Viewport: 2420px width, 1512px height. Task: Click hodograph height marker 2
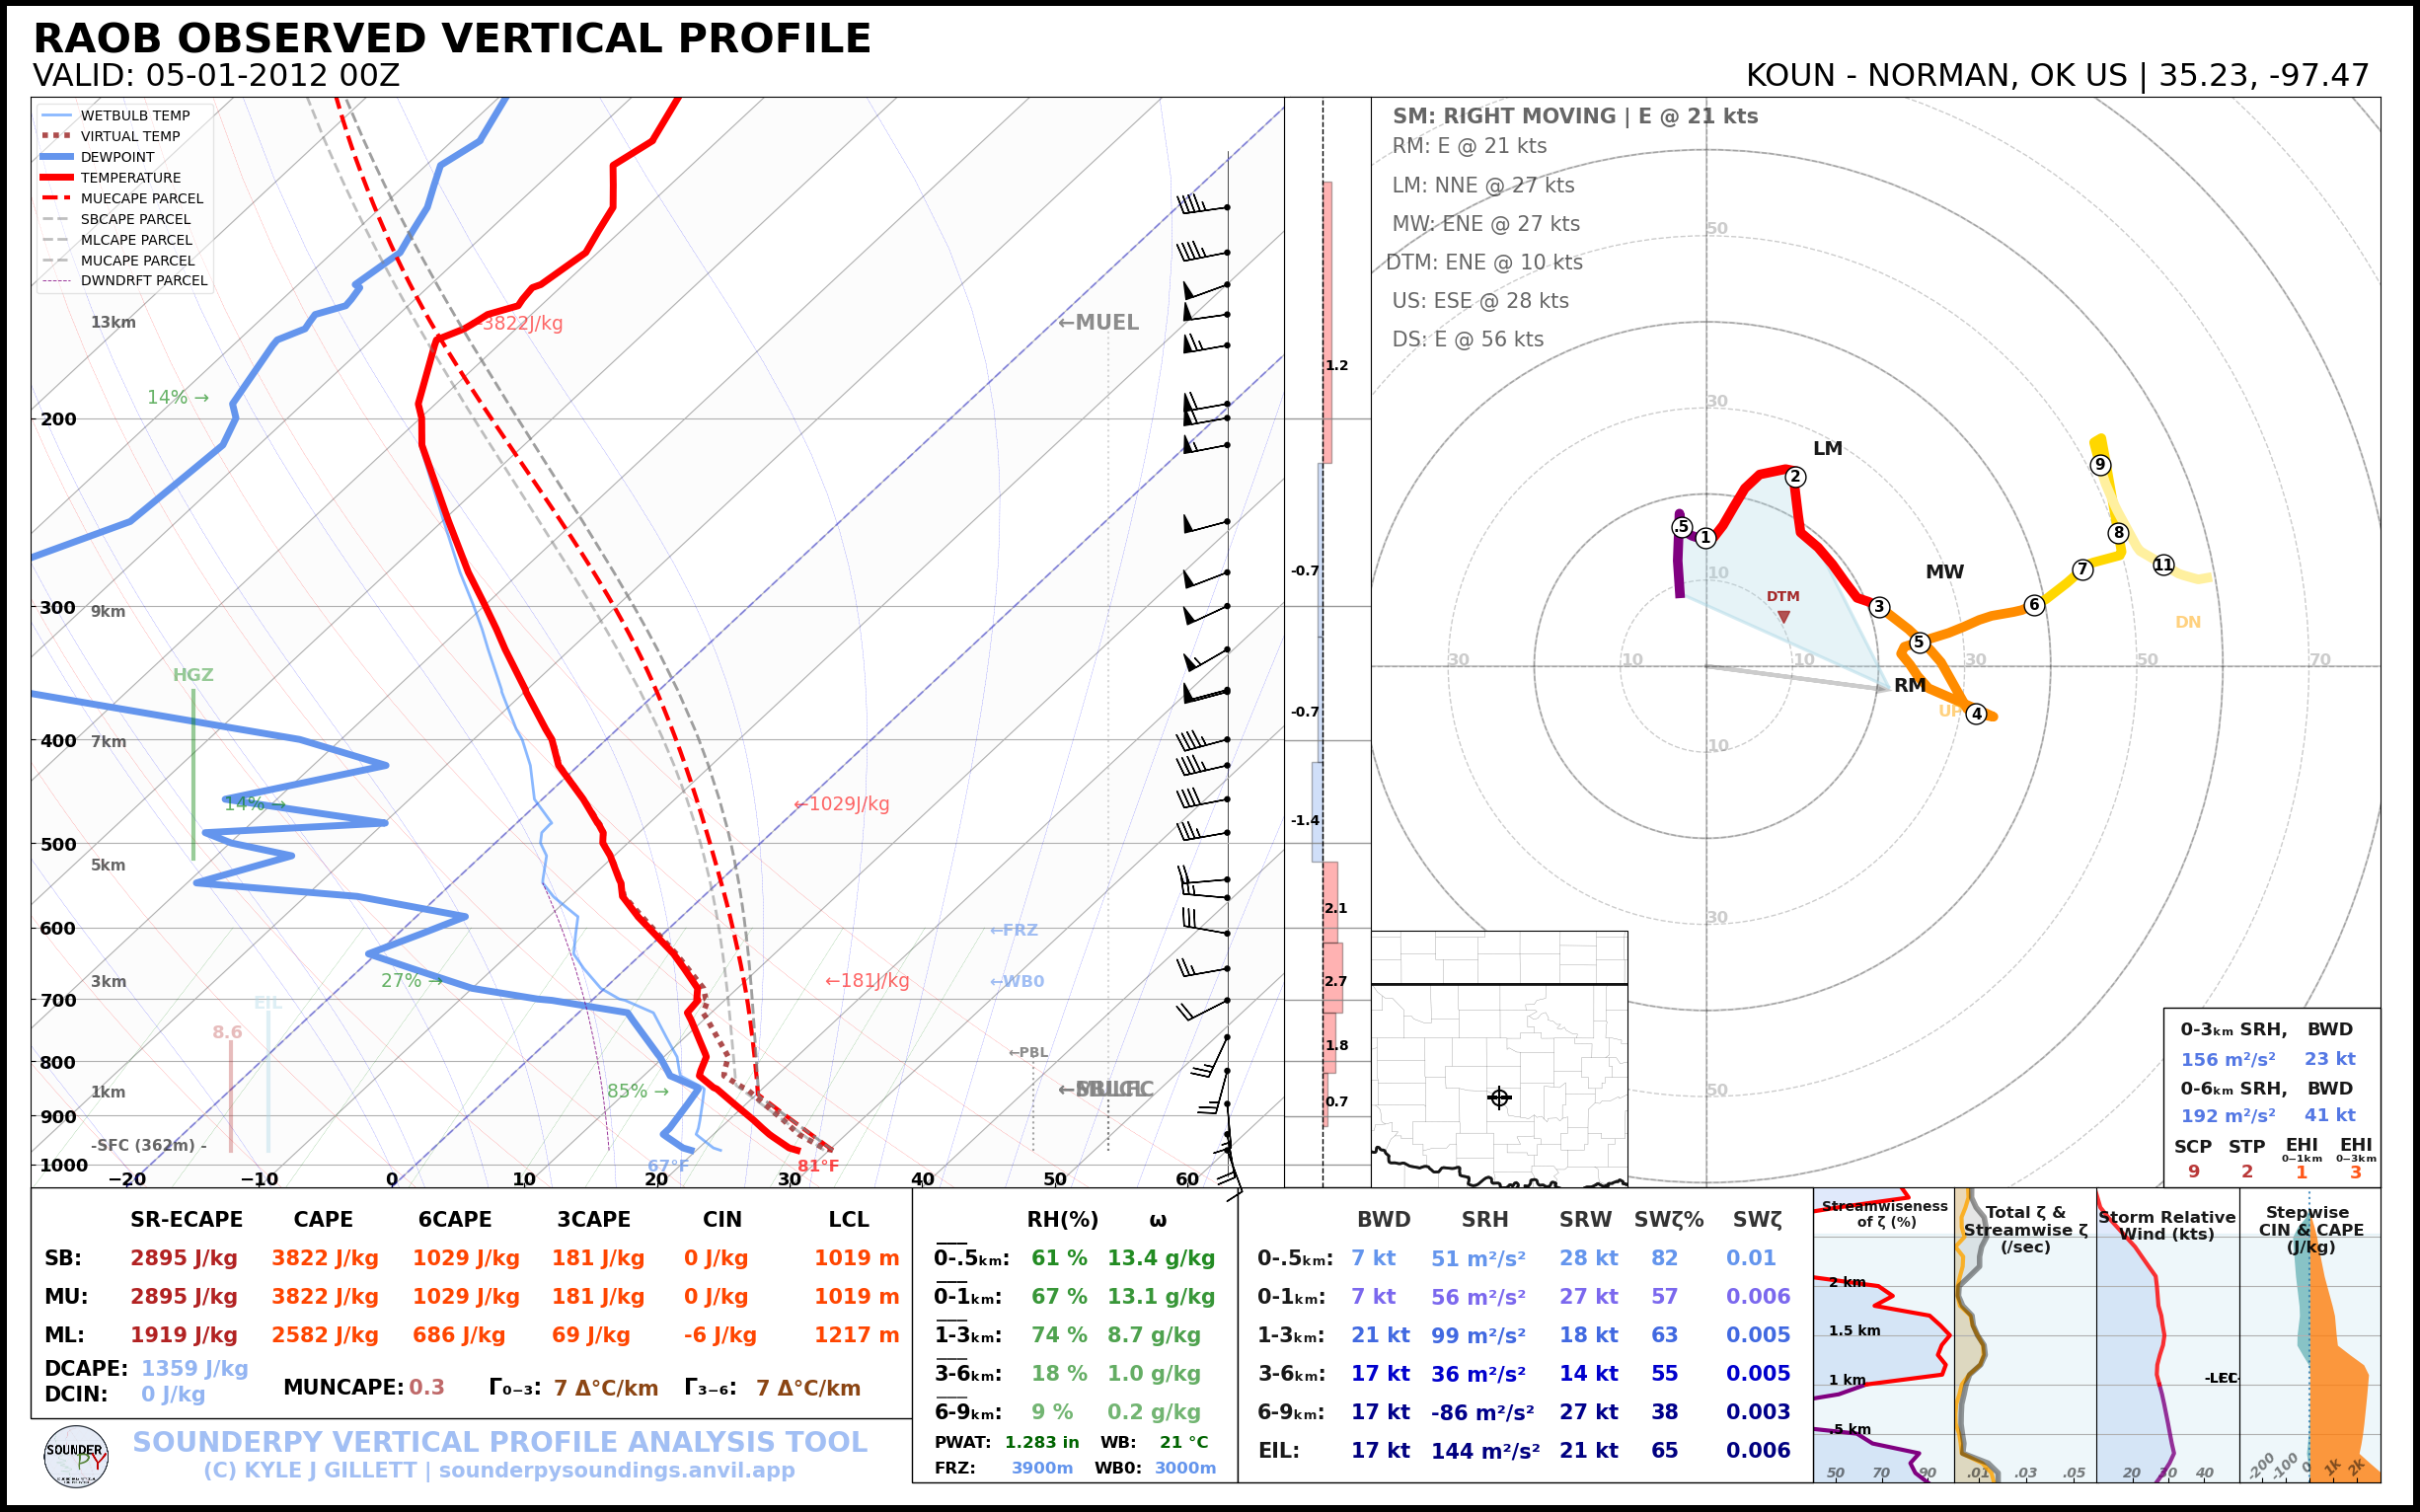(x=1795, y=477)
